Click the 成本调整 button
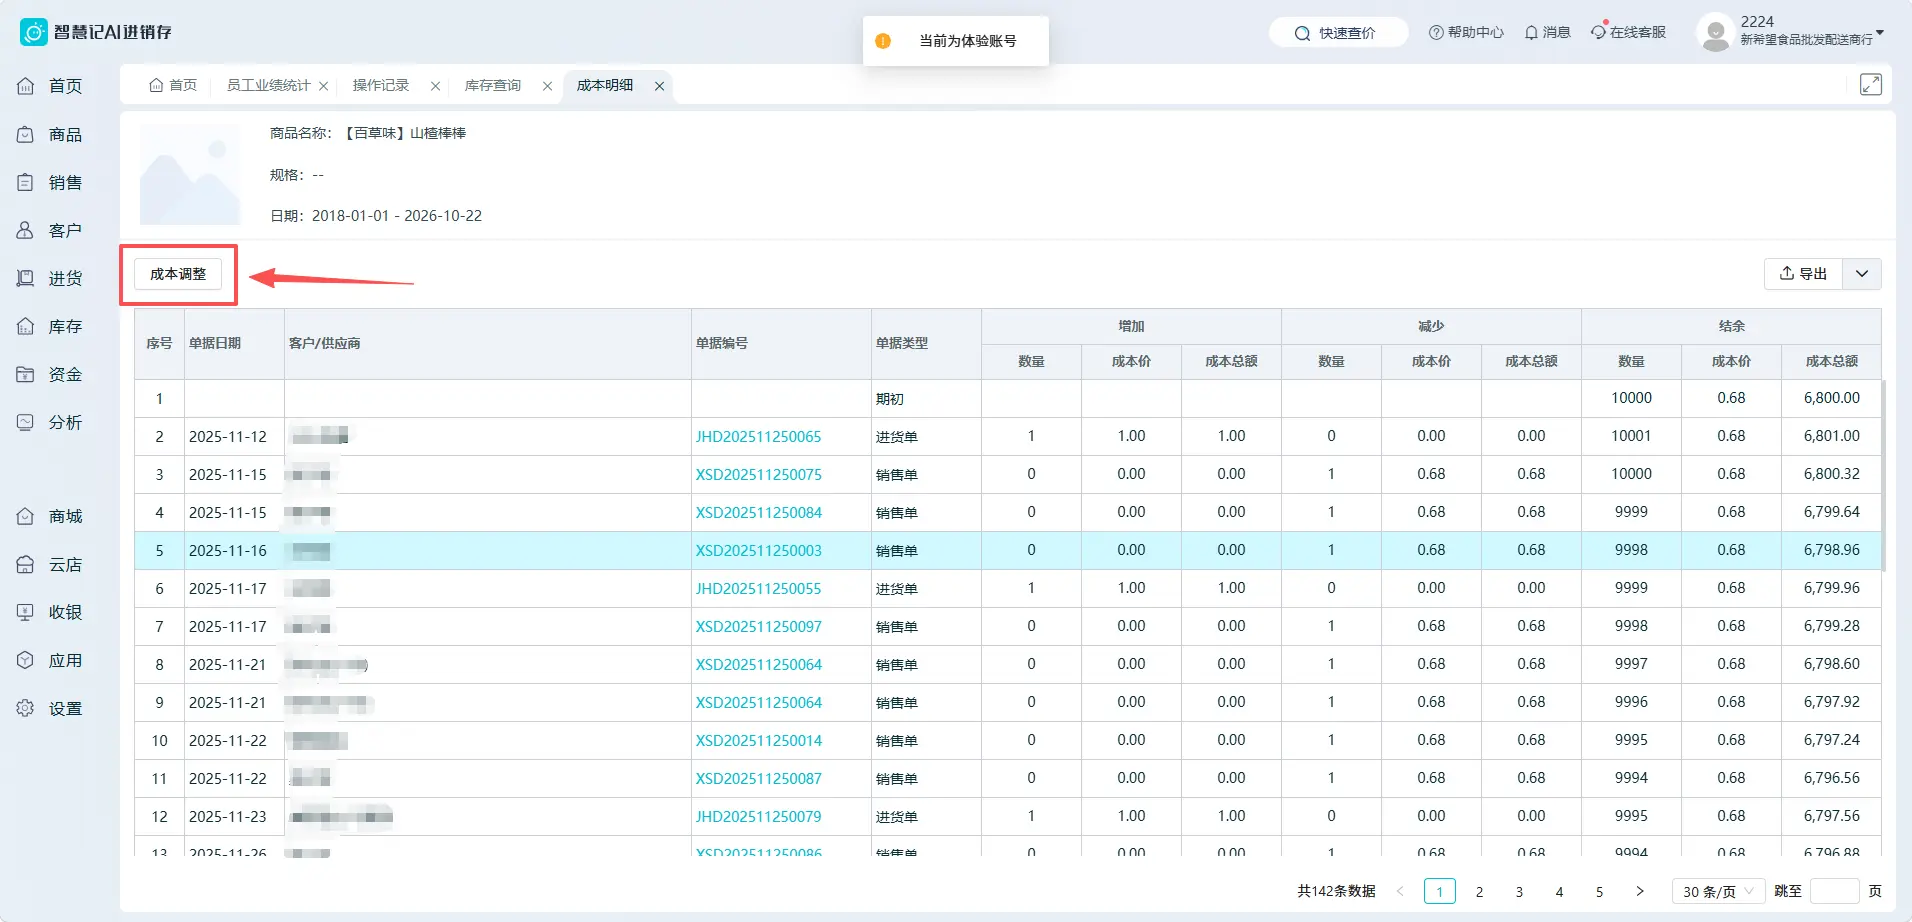This screenshot has width=1912, height=922. (178, 274)
